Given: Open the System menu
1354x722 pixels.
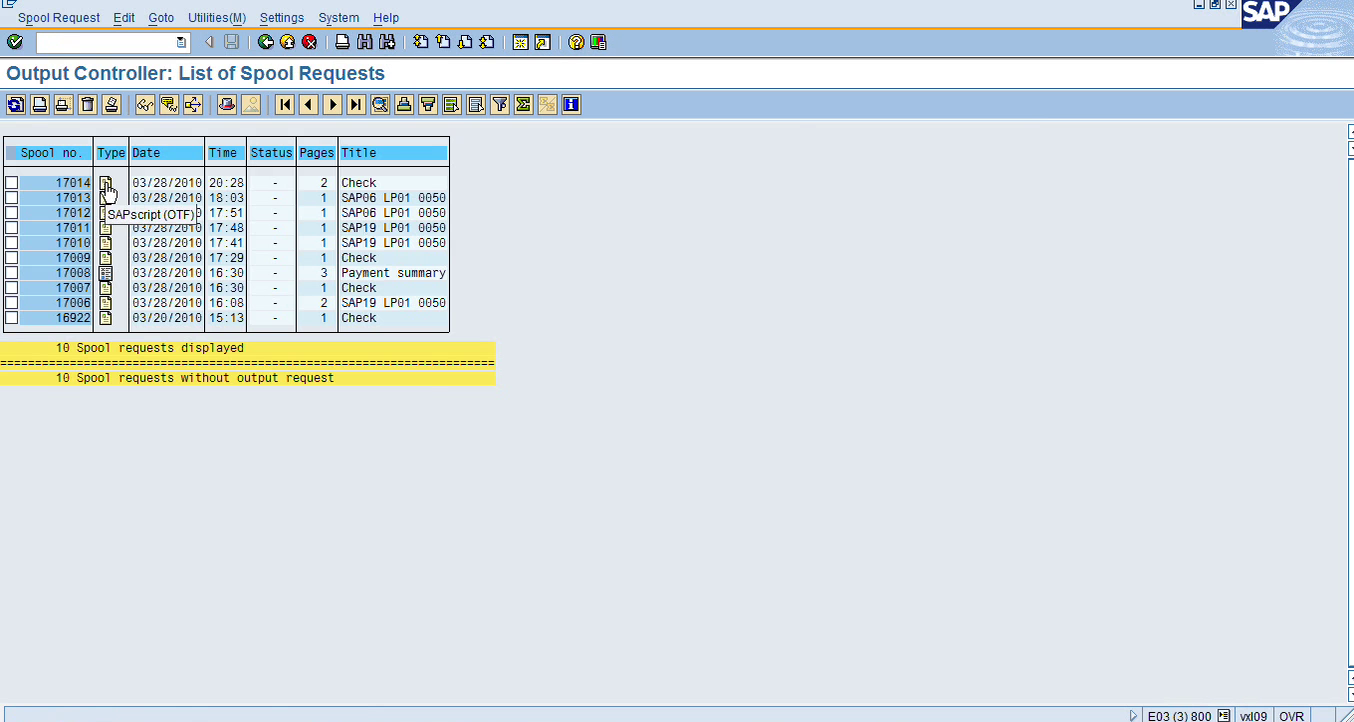Looking at the screenshot, I should [339, 18].
